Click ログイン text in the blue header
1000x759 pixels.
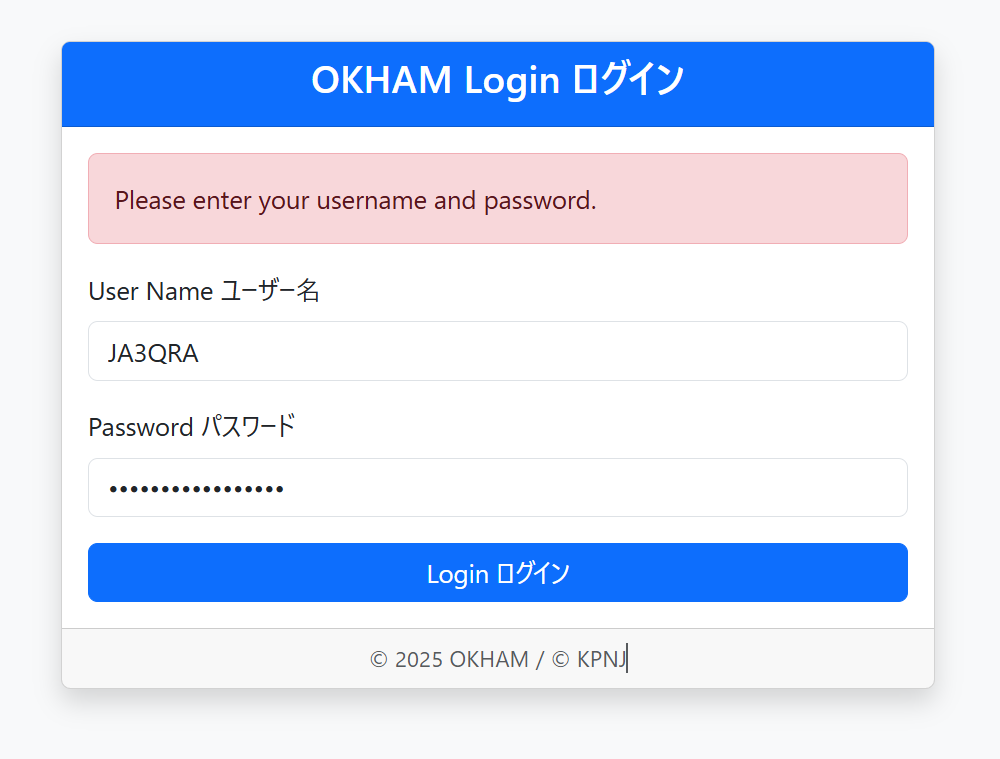pos(628,80)
